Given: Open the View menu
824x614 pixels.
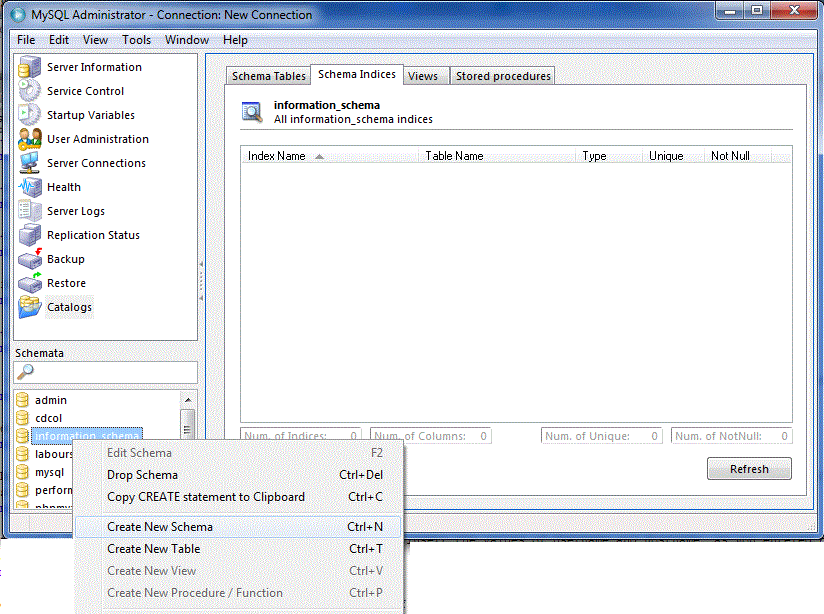Looking at the screenshot, I should pos(95,40).
